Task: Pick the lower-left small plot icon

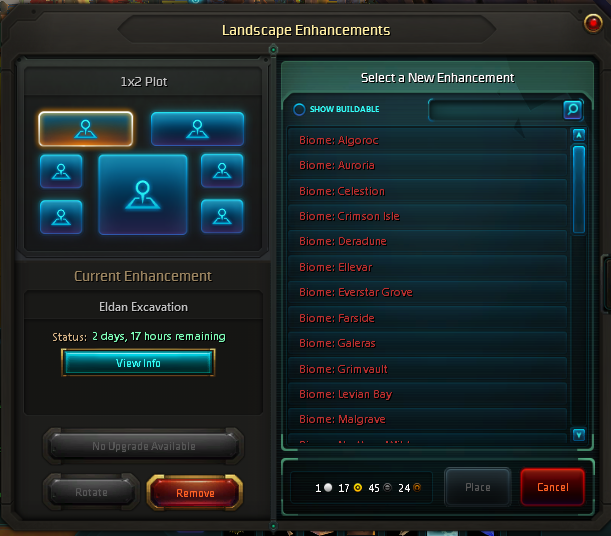Action: coord(61,217)
